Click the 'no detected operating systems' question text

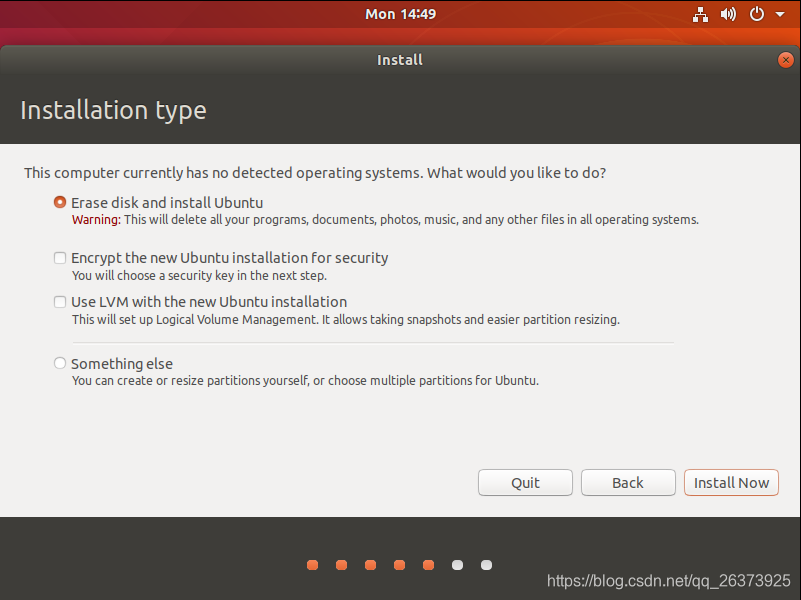pos(315,173)
